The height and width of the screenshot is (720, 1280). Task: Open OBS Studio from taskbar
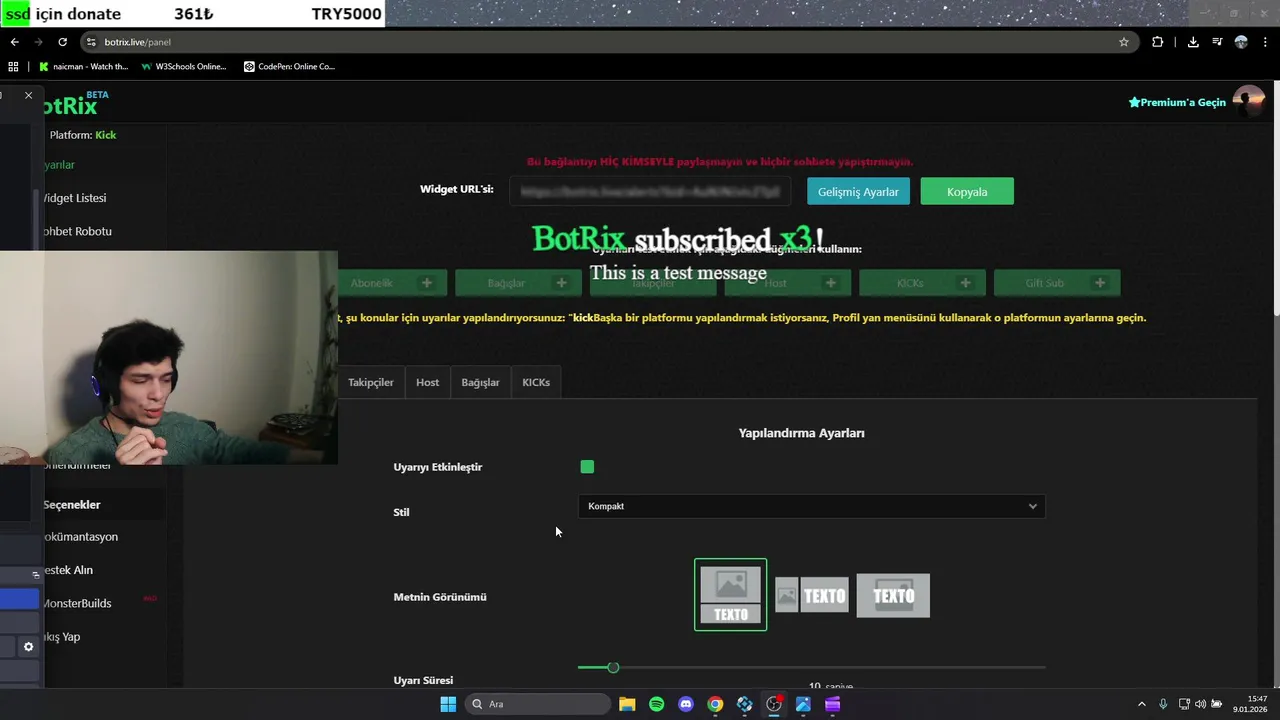[774, 704]
